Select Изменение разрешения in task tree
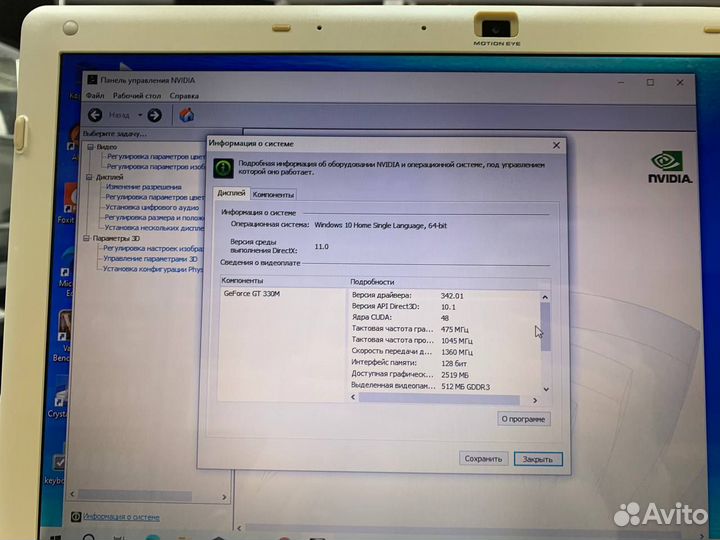This screenshot has width=720, height=540. coord(144,187)
